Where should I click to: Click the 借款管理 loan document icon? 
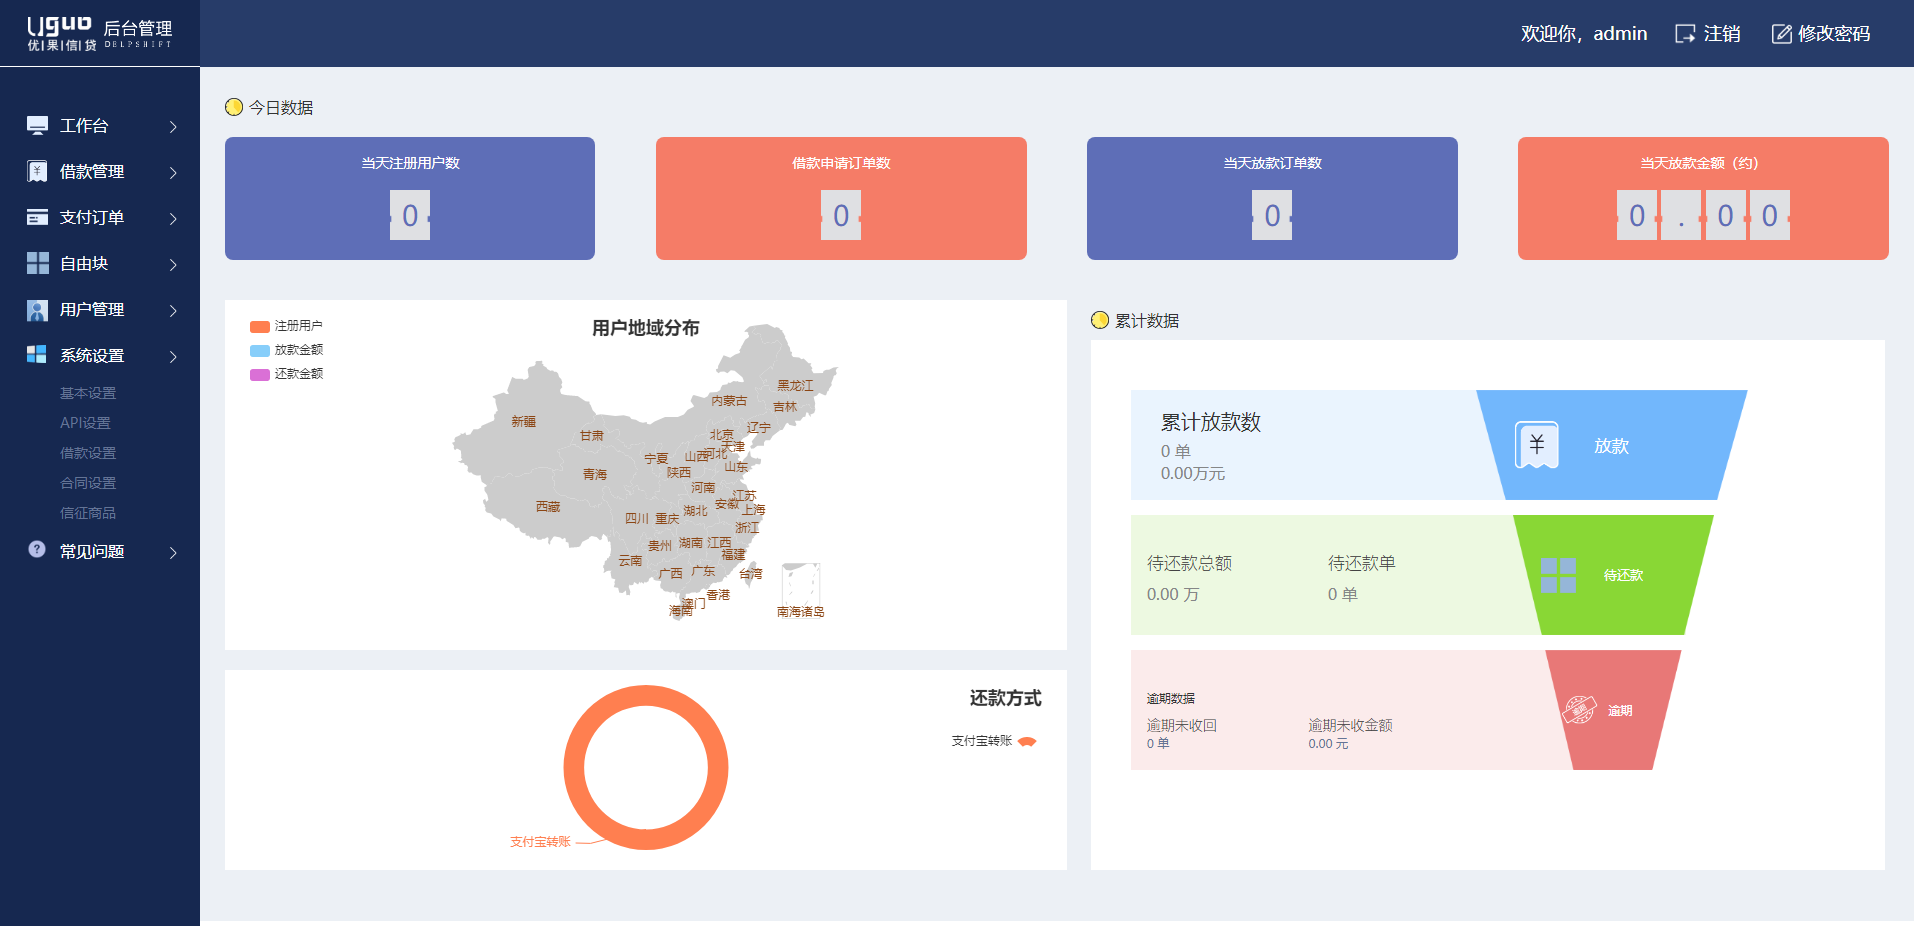37,172
